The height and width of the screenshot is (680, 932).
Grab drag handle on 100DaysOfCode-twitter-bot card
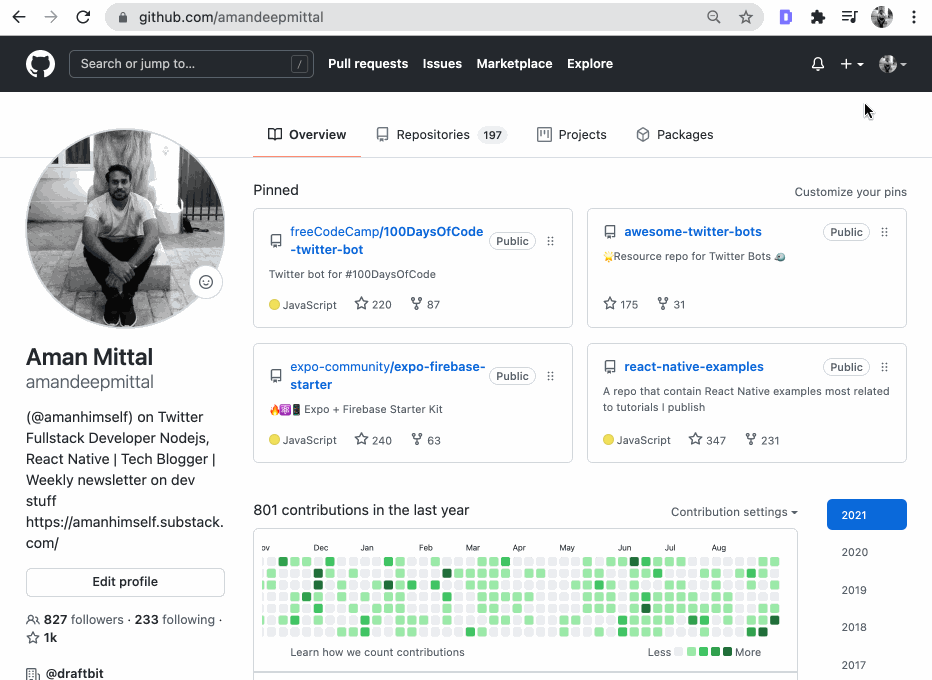(550, 241)
